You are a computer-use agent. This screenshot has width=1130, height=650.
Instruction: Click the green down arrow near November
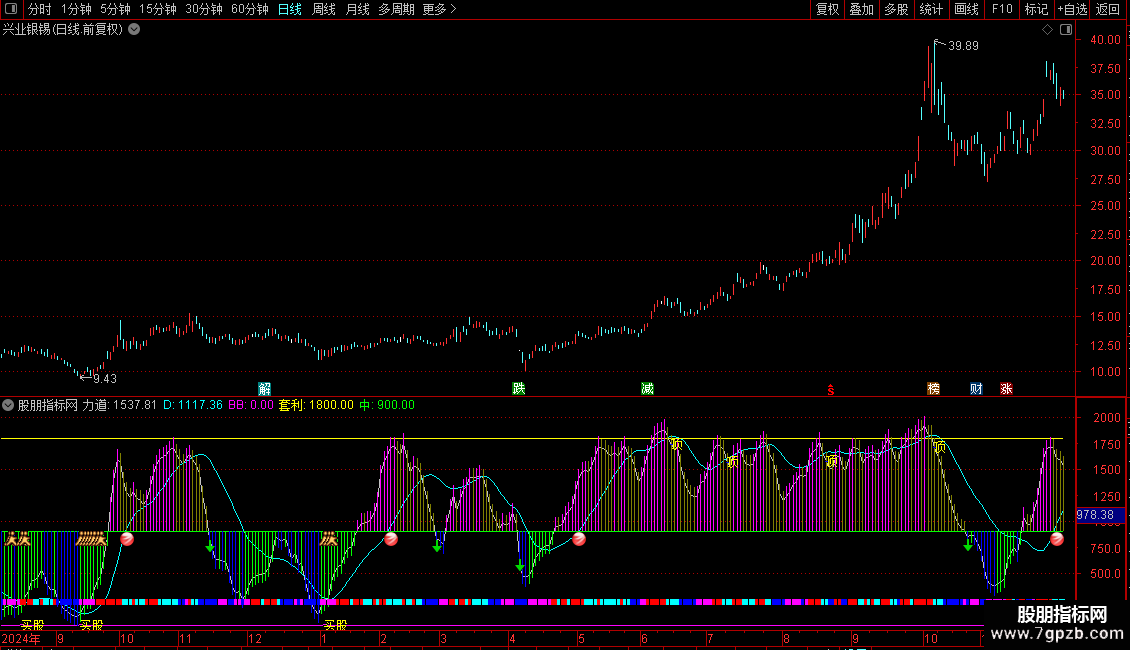[210, 548]
